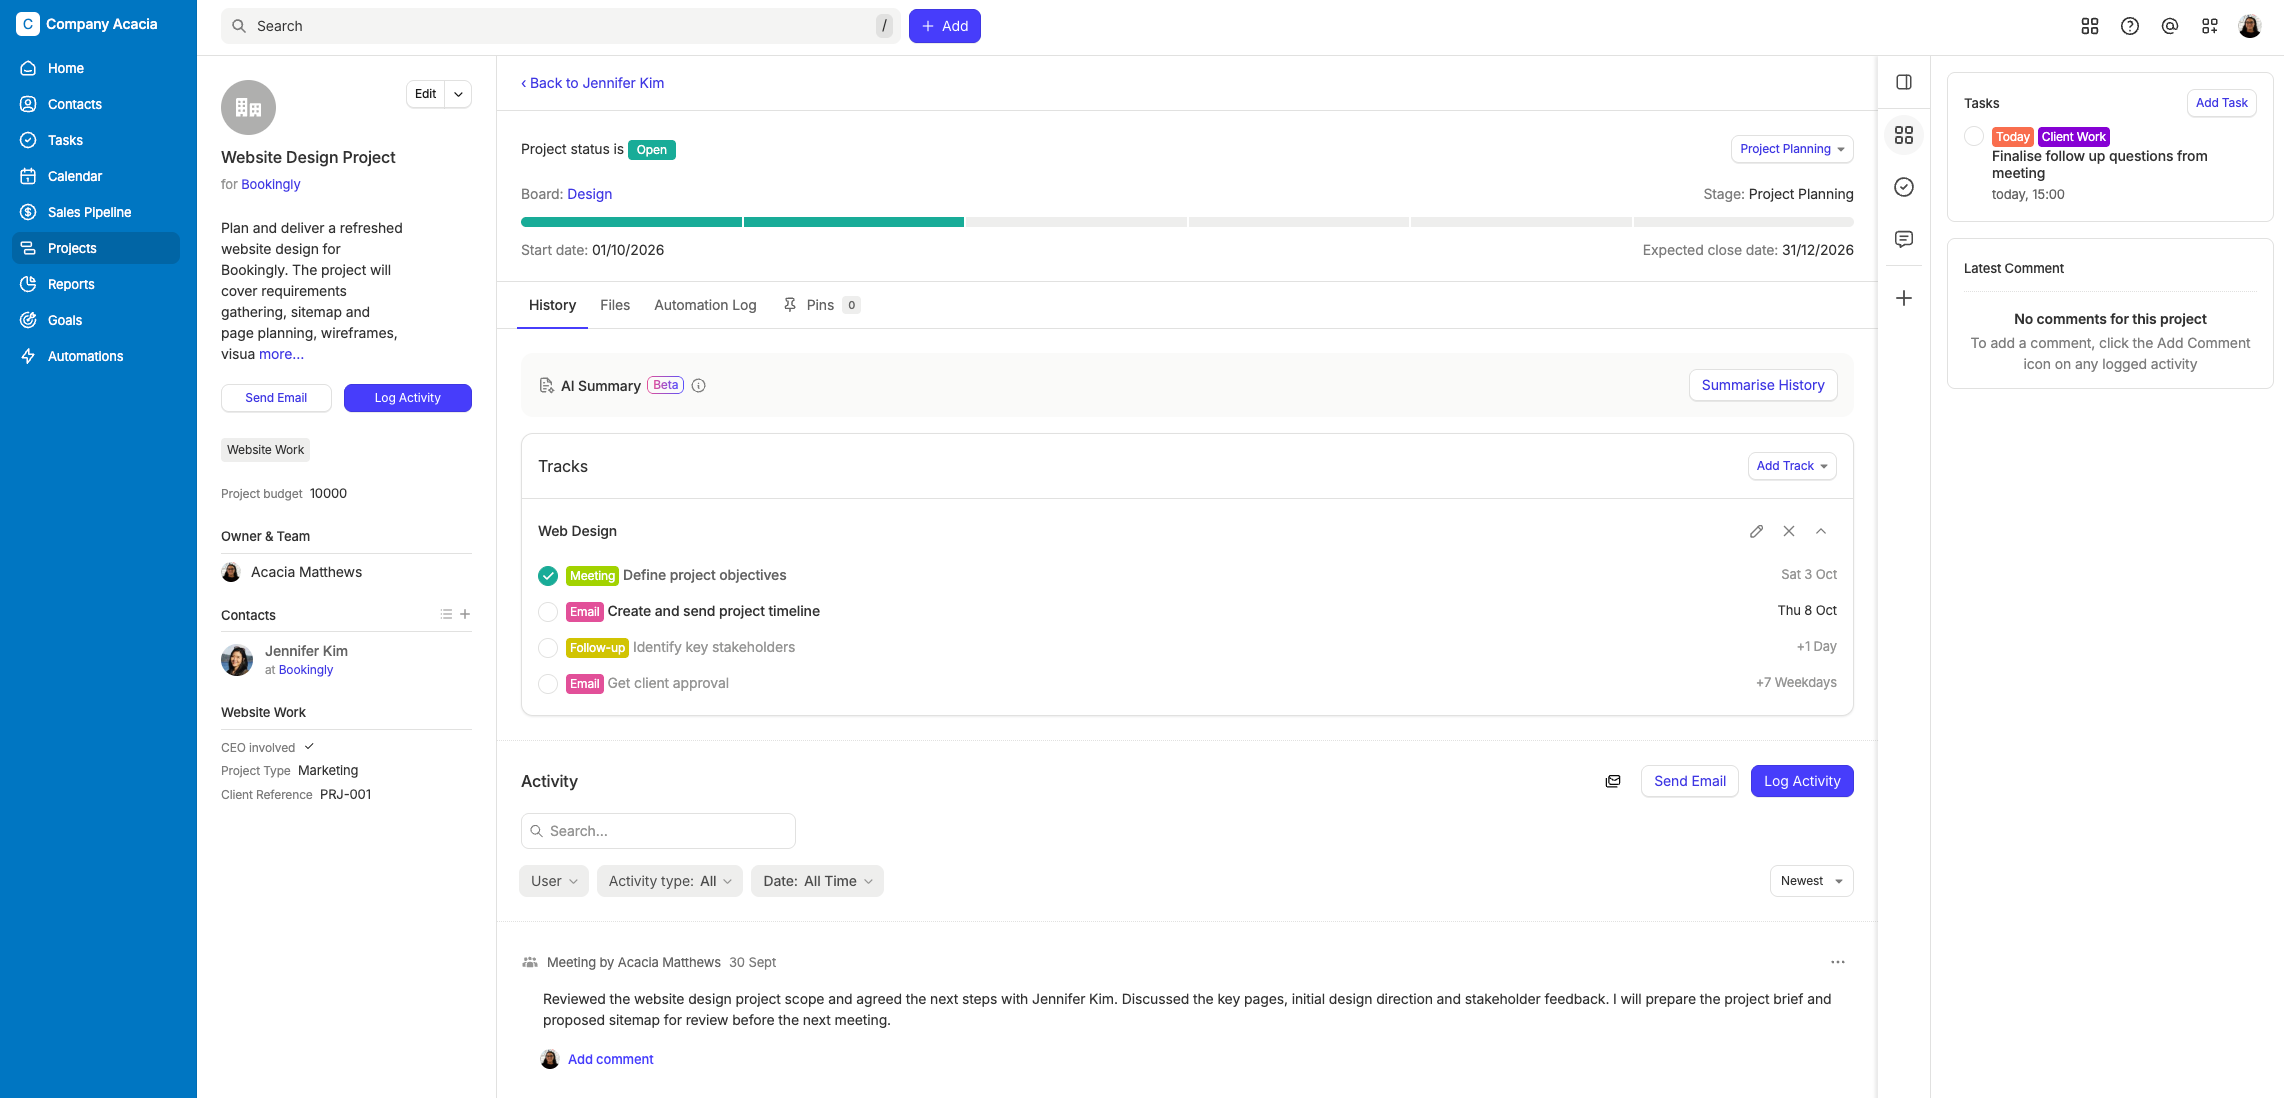Click the Company Acacia logo icon
This screenshot has width=2284, height=1098.
[x=28, y=24]
